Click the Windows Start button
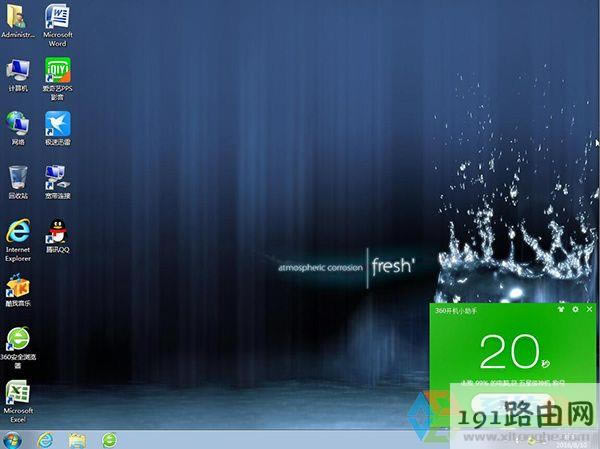 (x=13, y=440)
